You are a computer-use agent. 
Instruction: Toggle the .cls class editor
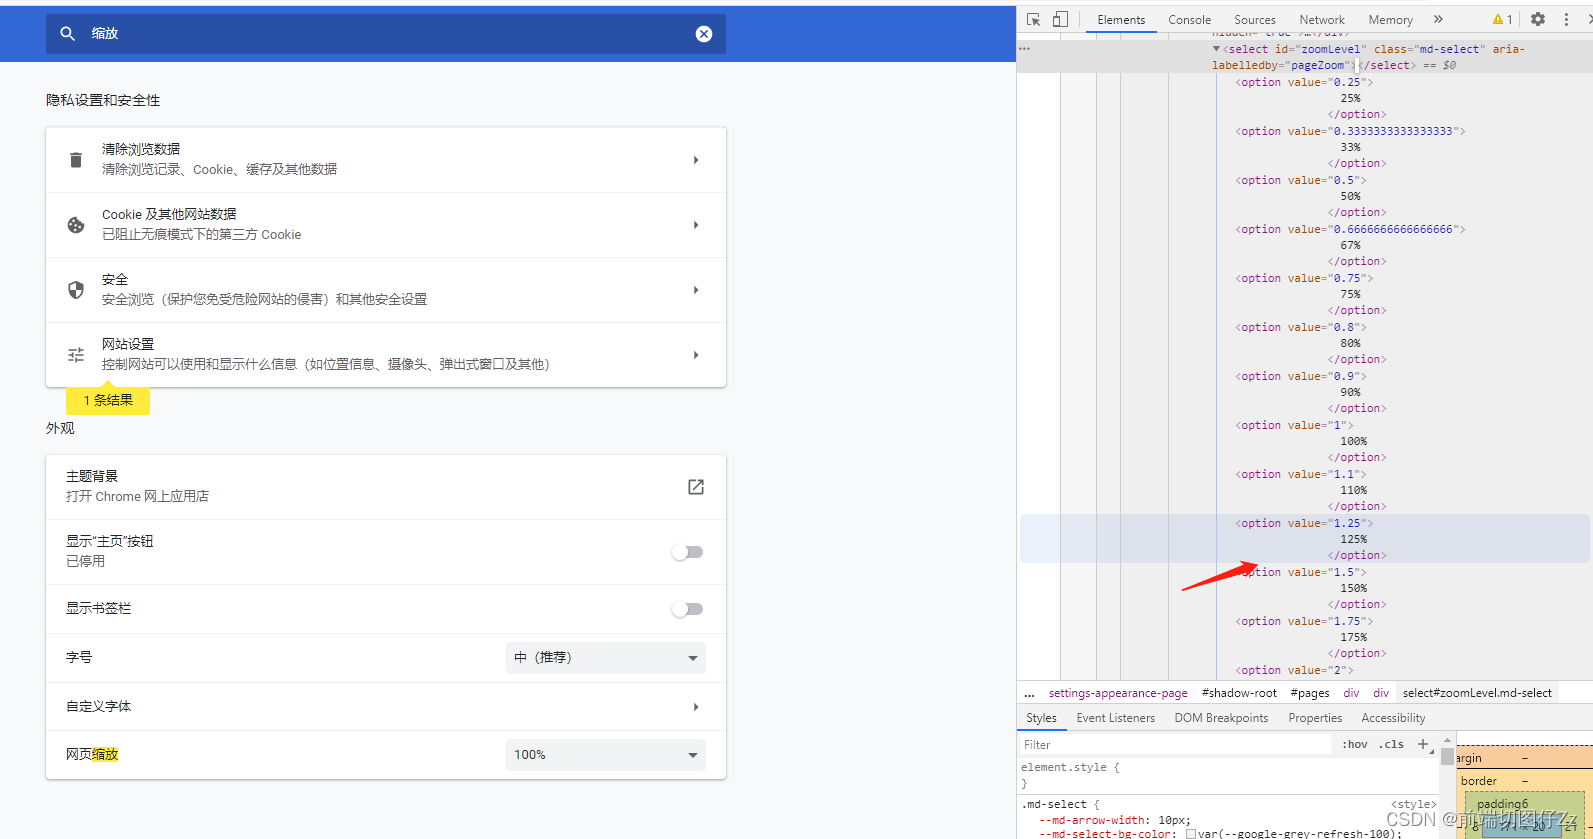[x=1391, y=744]
